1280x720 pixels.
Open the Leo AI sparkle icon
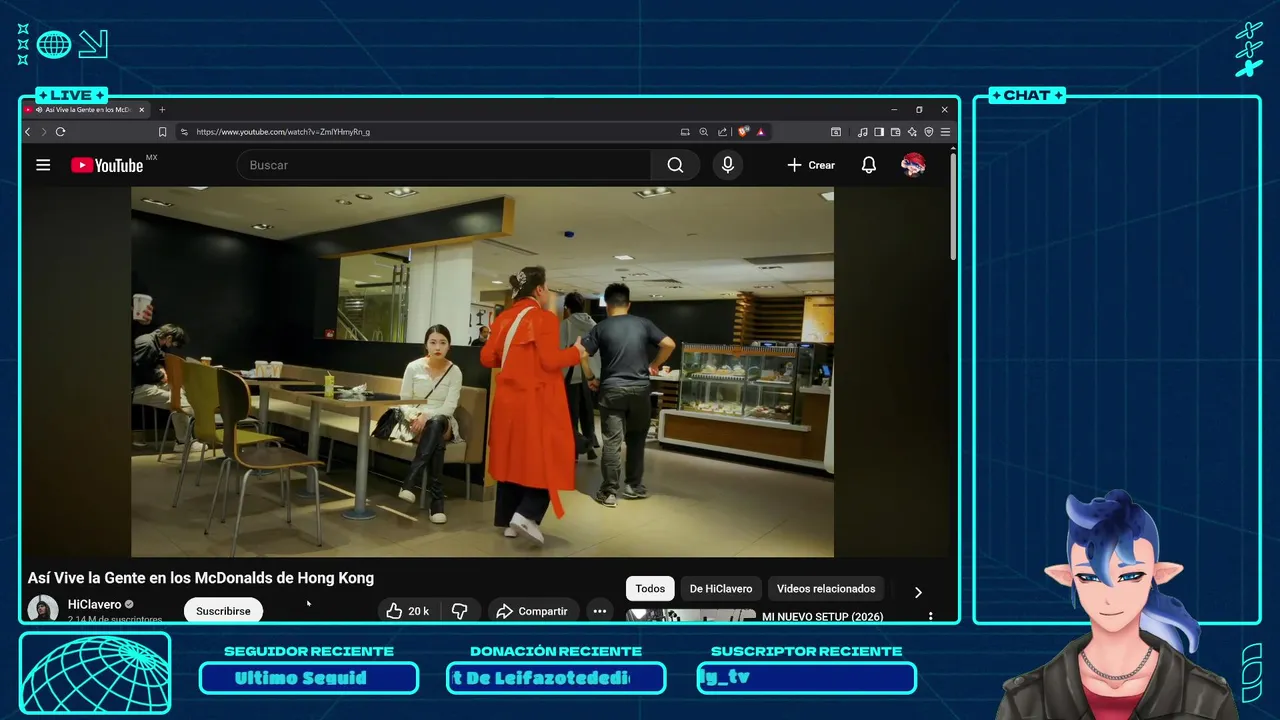[x=912, y=132]
